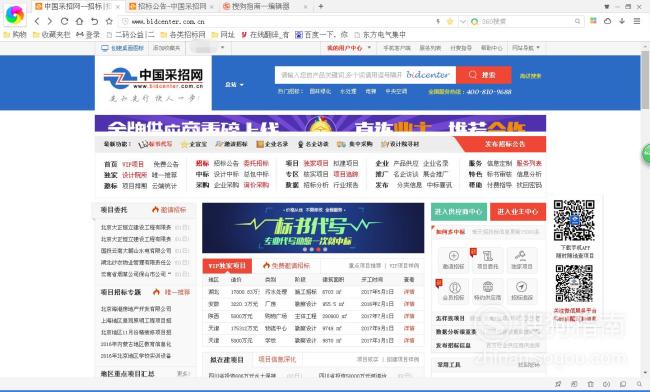Switch to the 招标公告-中国采招网 browser tab
The height and width of the screenshot is (392, 650).
point(172,6)
